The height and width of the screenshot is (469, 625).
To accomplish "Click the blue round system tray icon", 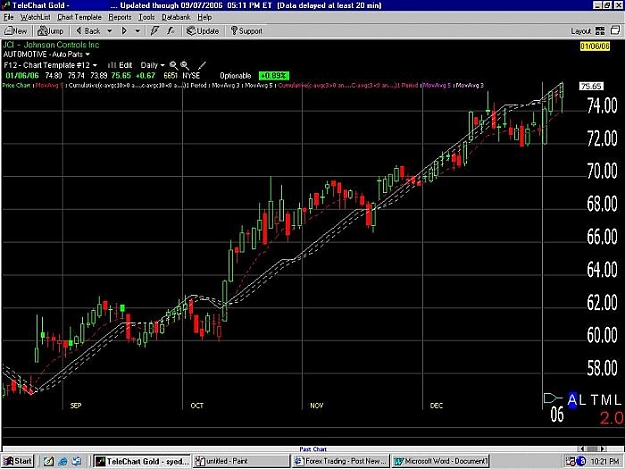I will coord(581,461).
